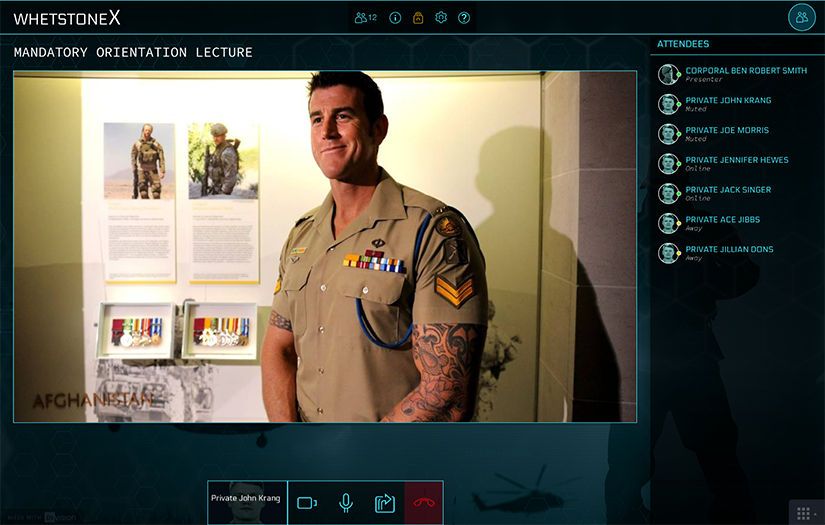
Task: Select Private John Krang in attendee list
Action: point(728,100)
